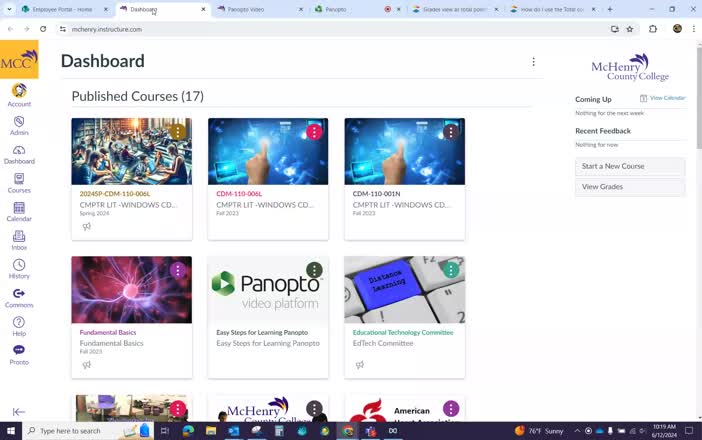
Task: Open announcements for Fundamental Basics course
Action: point(87,365)
